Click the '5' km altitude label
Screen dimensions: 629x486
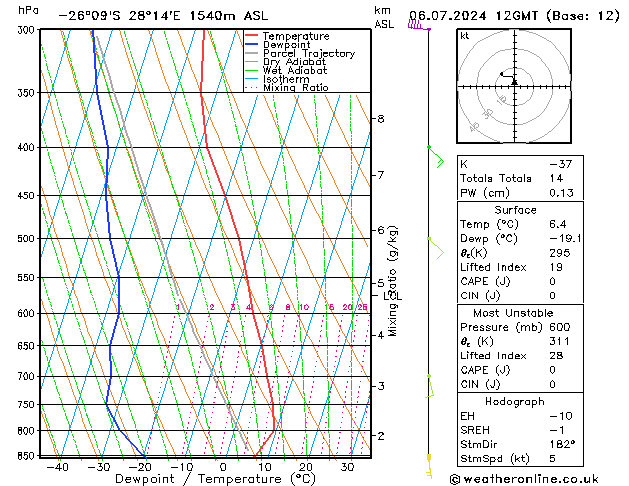pos(380,283)
